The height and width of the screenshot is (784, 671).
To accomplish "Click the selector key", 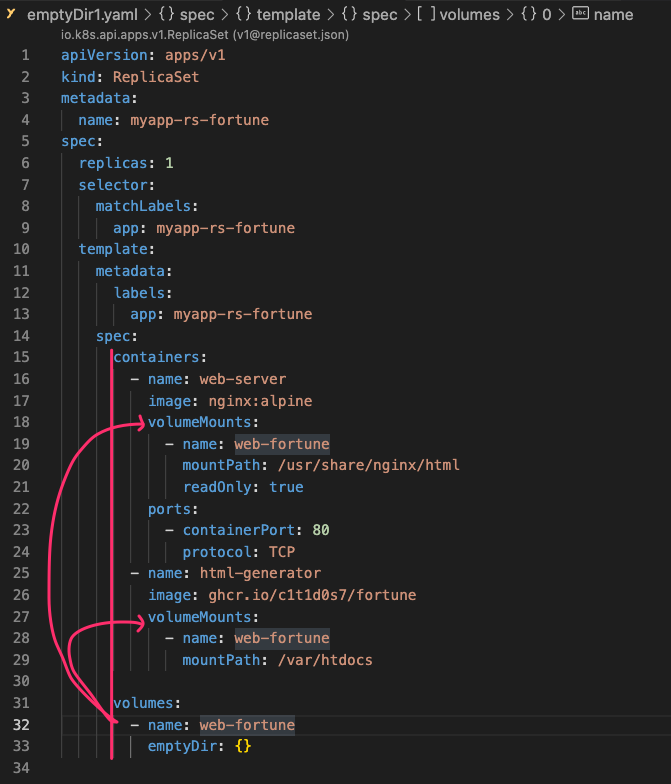I will point(113,185).
